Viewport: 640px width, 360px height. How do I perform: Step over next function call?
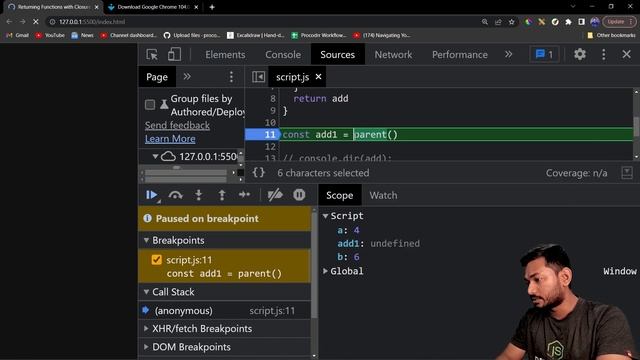176,195
